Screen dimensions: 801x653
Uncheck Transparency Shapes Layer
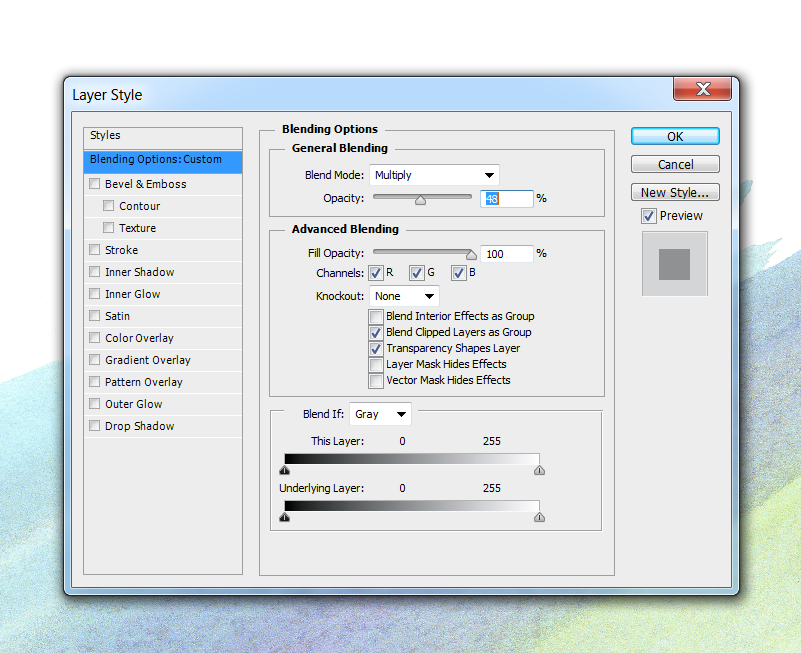tap(376, 348)
